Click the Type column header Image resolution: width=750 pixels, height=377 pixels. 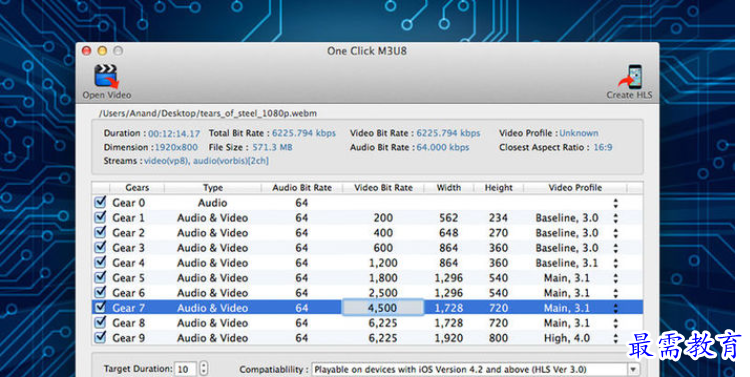pos(213,188)
